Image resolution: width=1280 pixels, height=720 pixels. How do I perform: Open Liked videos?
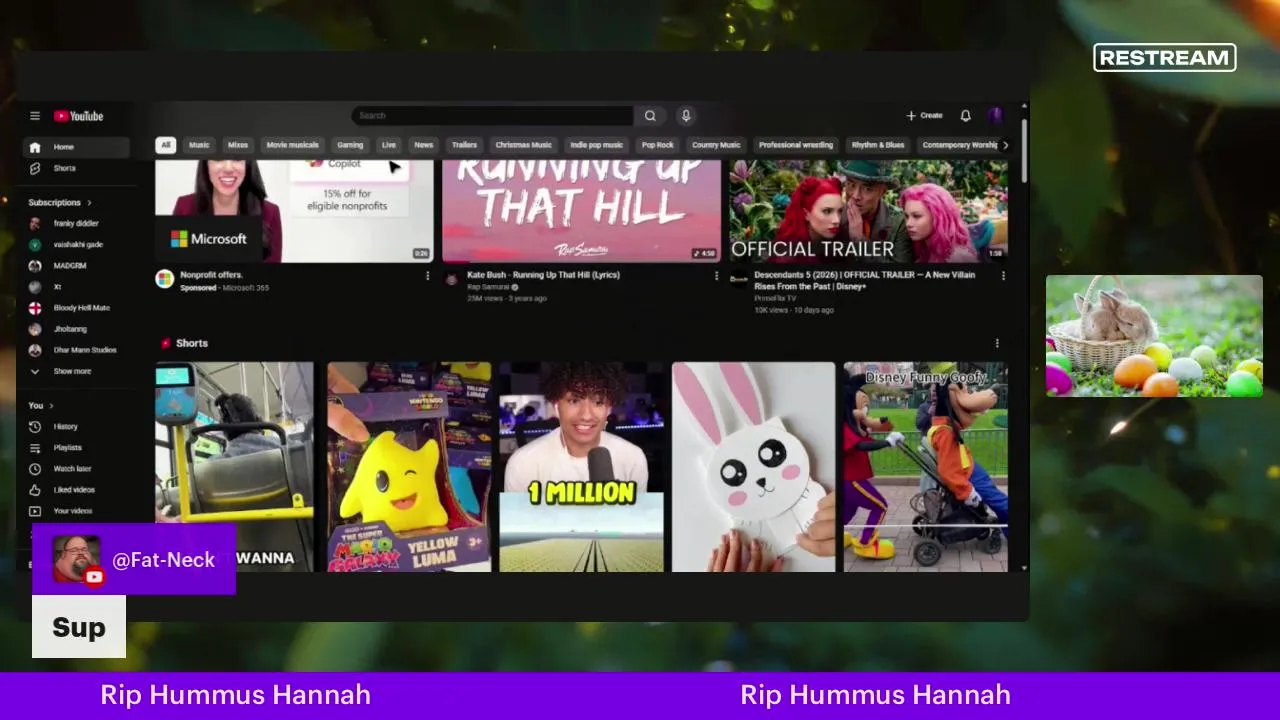[76, 490]
